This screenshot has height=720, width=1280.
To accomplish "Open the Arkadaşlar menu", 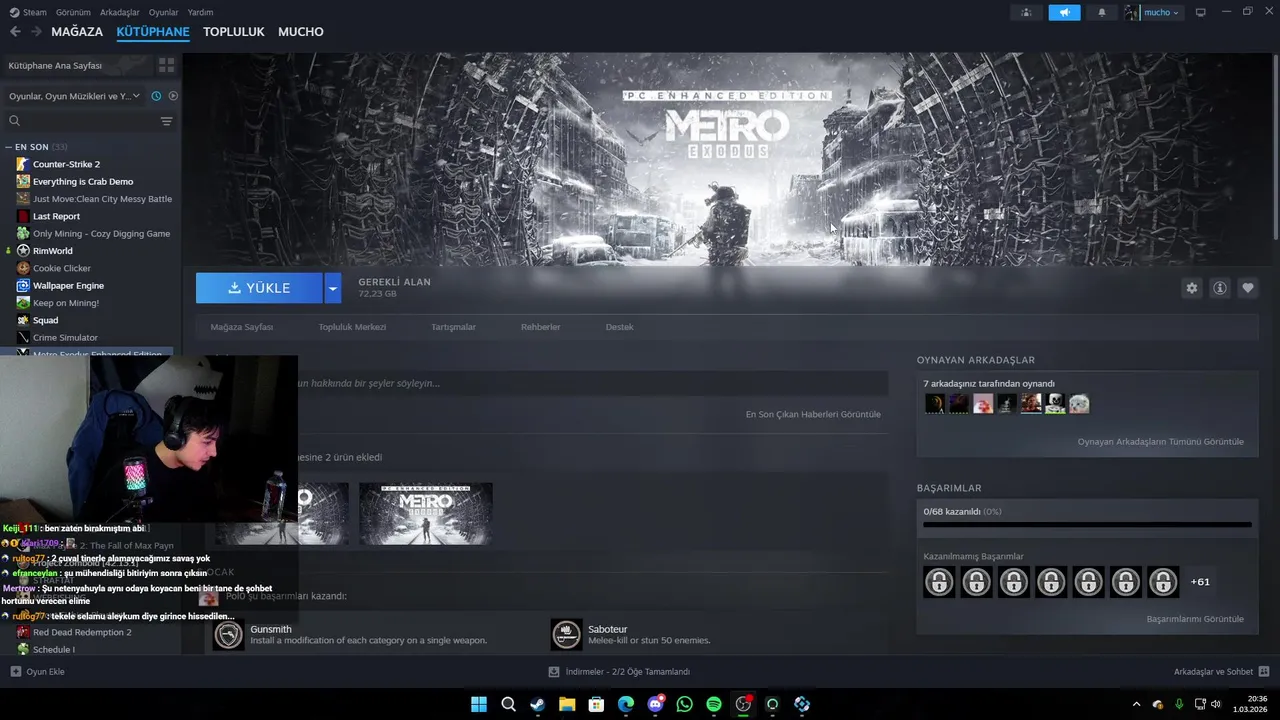I will 120,12.
